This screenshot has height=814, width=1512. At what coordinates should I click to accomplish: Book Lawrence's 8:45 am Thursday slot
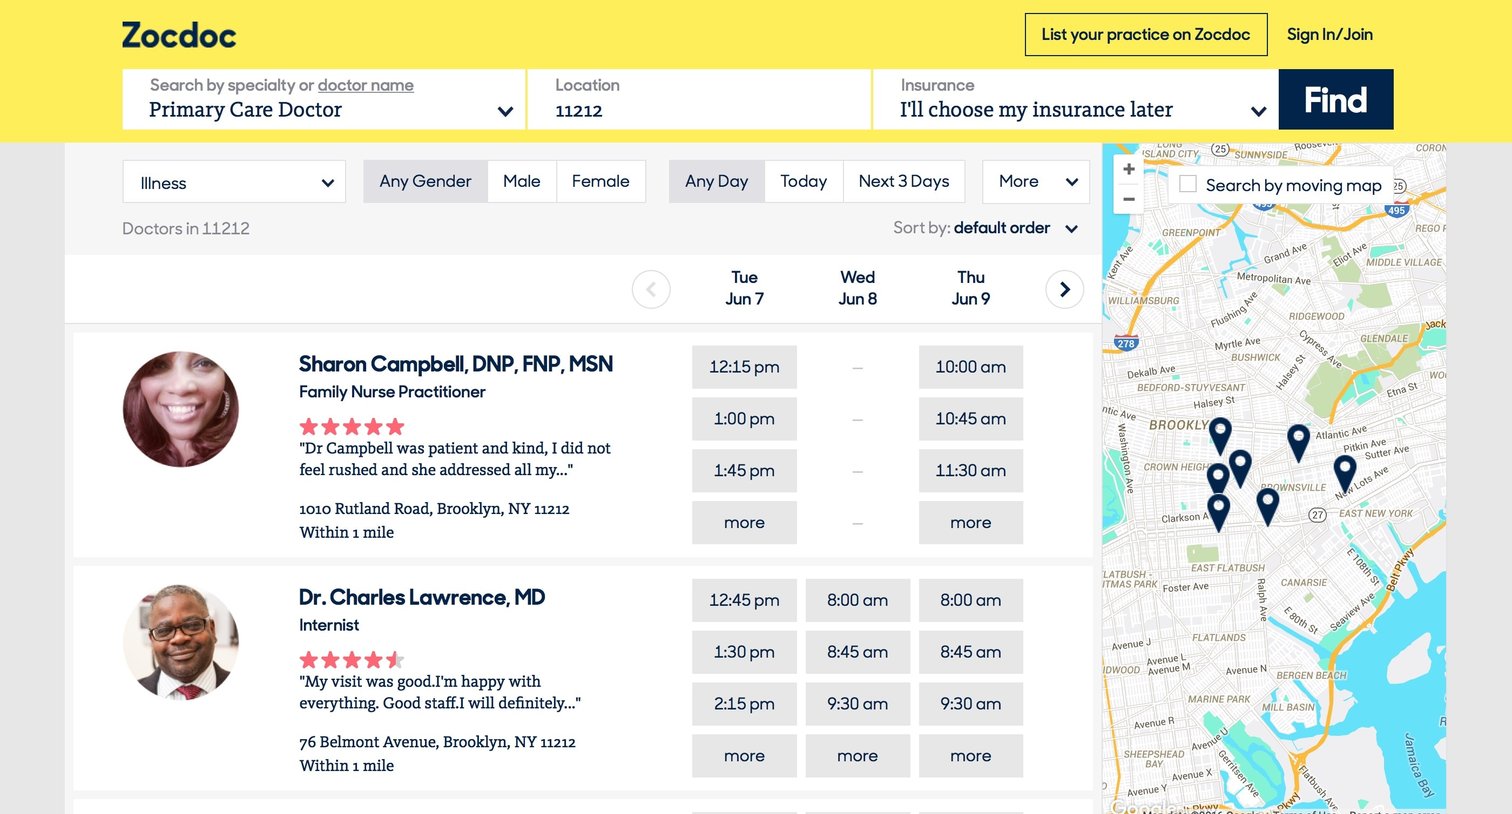[x=971, y=652]
